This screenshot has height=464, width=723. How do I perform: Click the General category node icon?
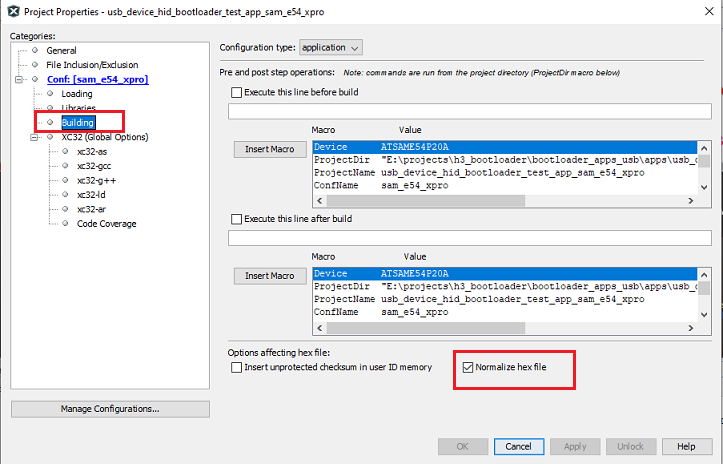click(x=36, y=50)
